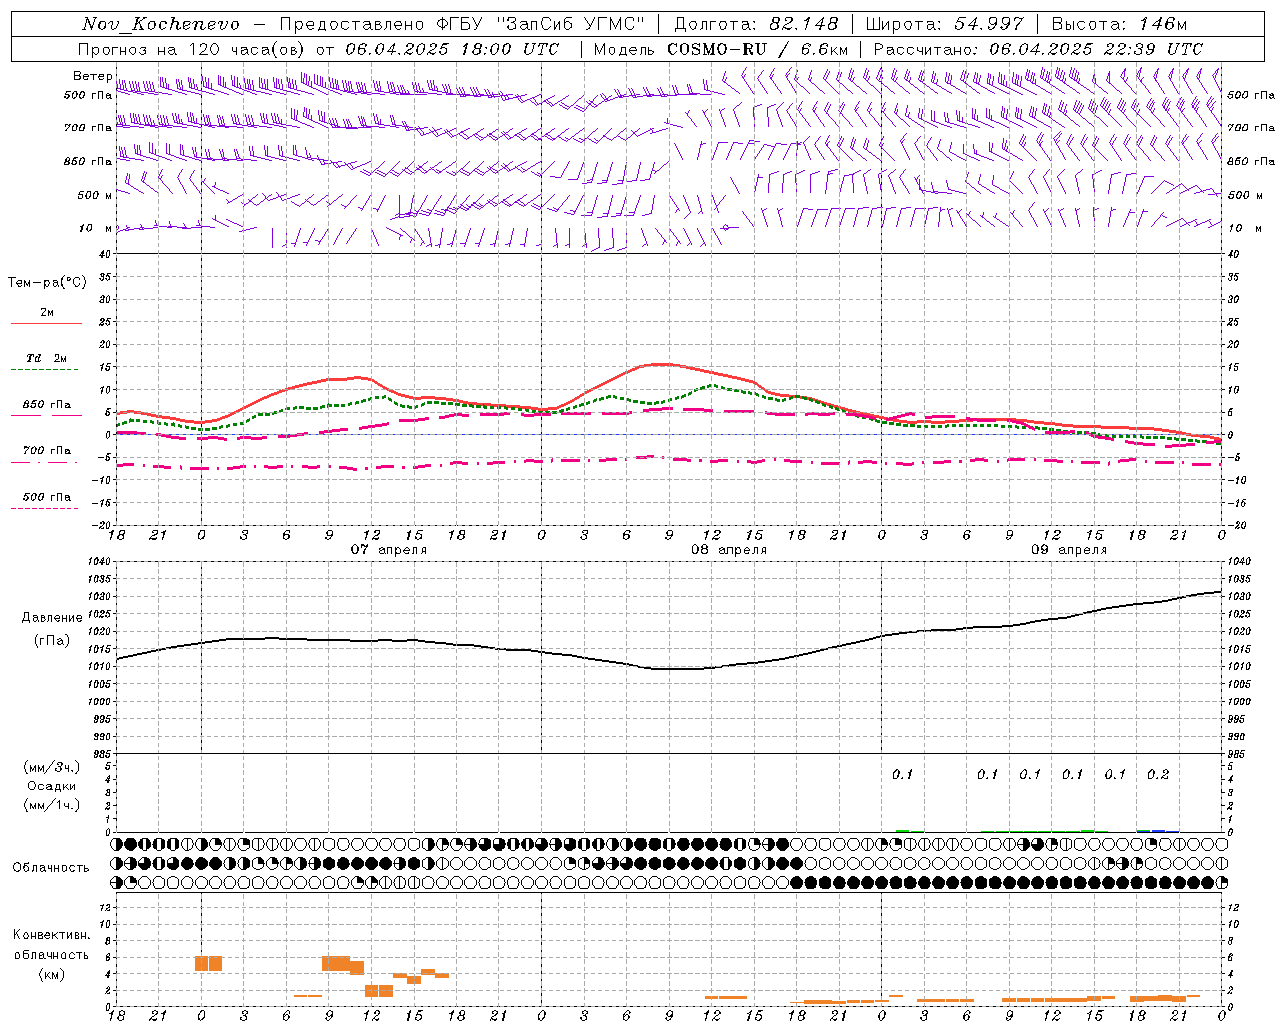Click the model label "COSMO-RU / 6.6км"

tap(757, 48)
